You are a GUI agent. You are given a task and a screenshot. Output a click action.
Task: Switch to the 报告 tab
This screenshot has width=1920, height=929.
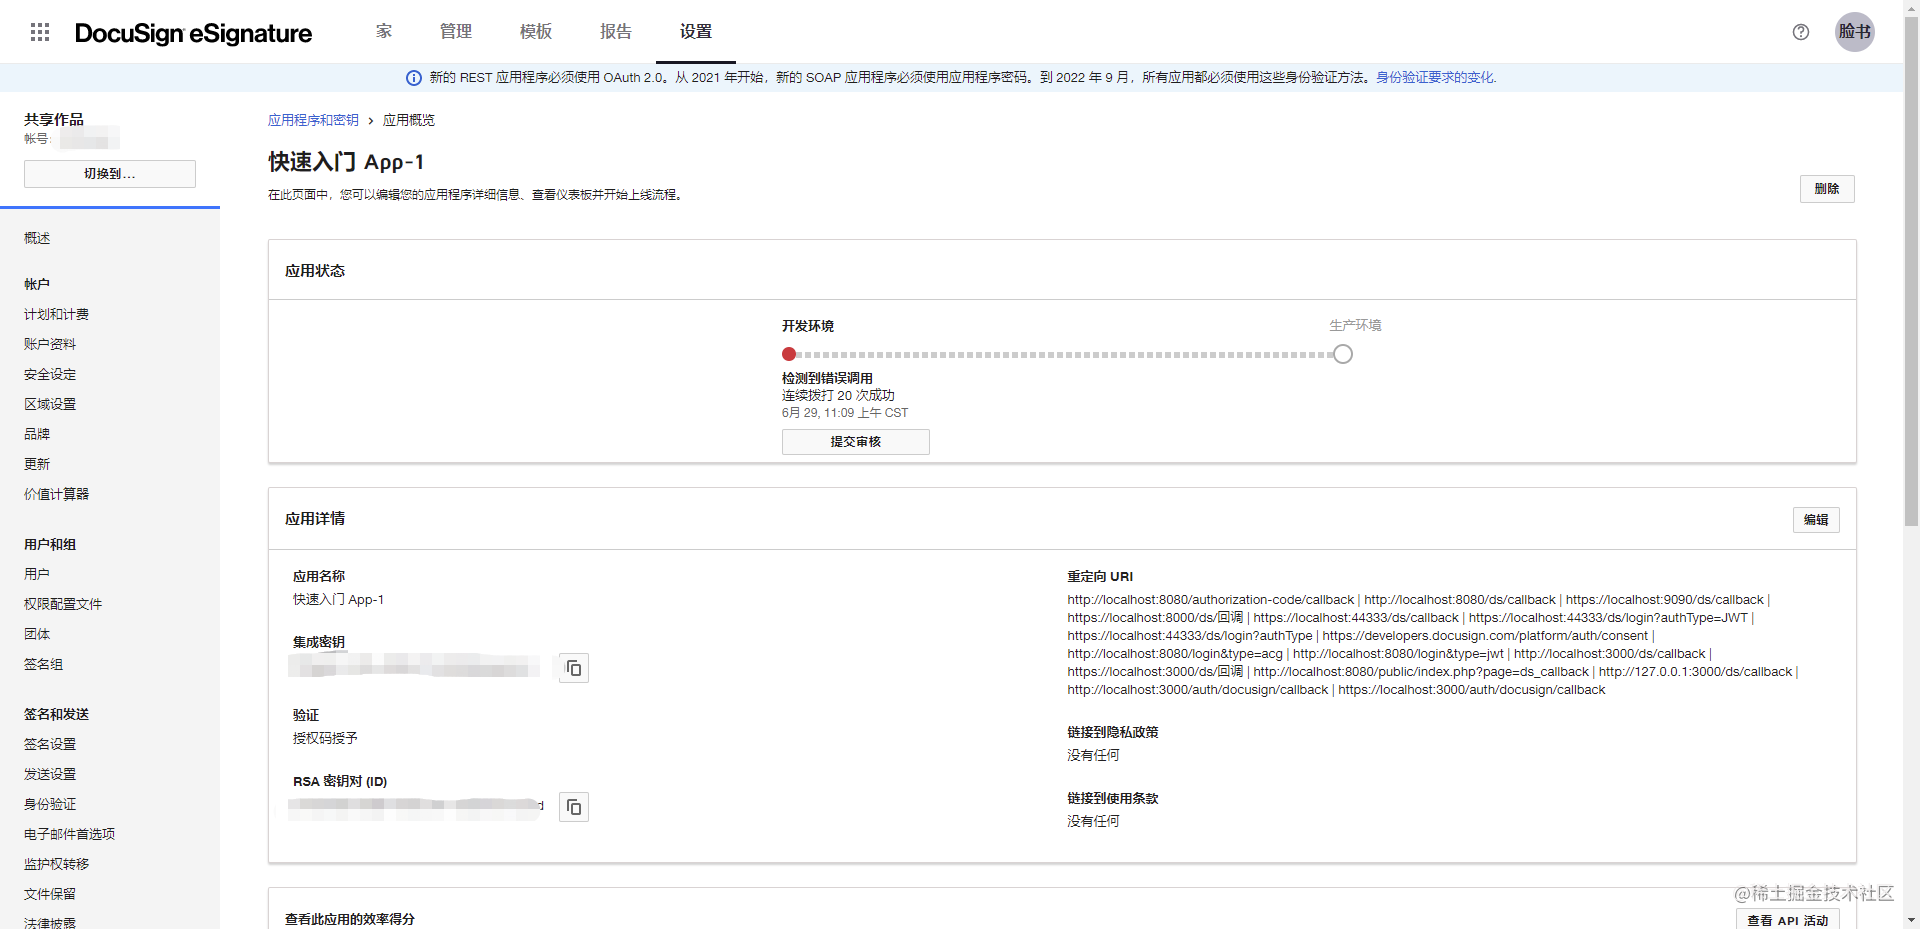click(x=615, y=31)
